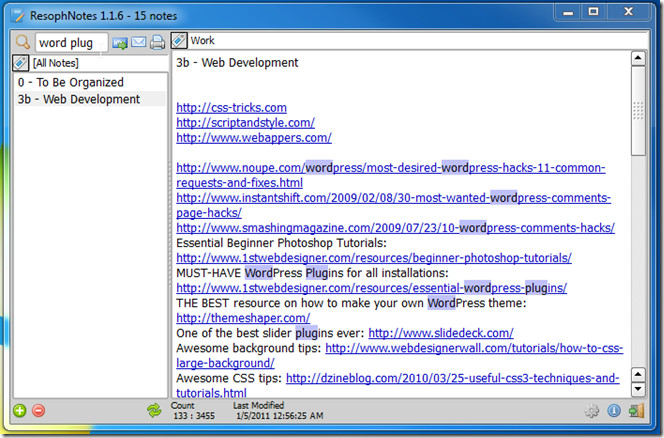Click the Work tags field
The width and height of the screenshot is (664, 438).
[x=417, y=41]
